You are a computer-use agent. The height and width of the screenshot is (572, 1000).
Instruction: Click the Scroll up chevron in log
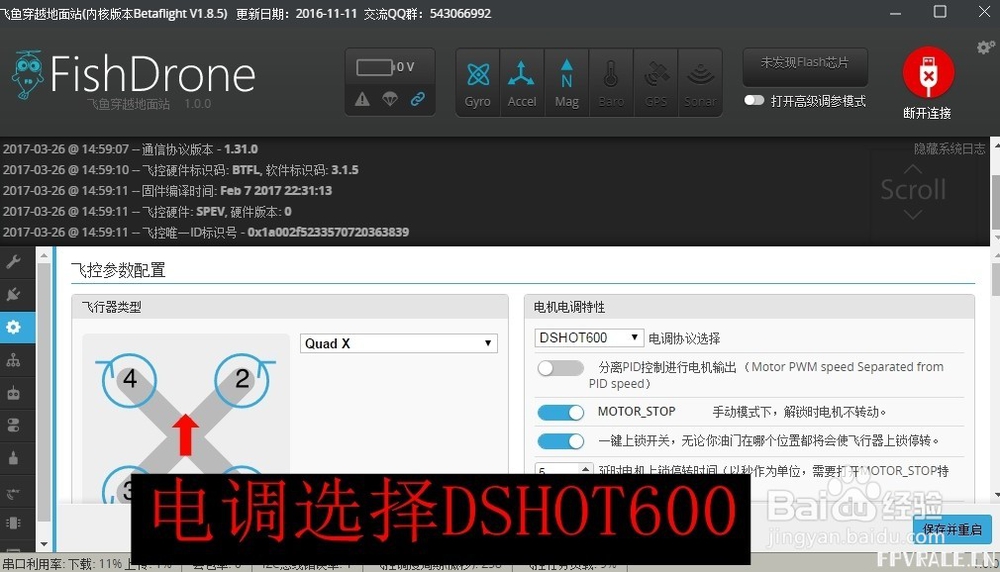click(x=913, y=169)
